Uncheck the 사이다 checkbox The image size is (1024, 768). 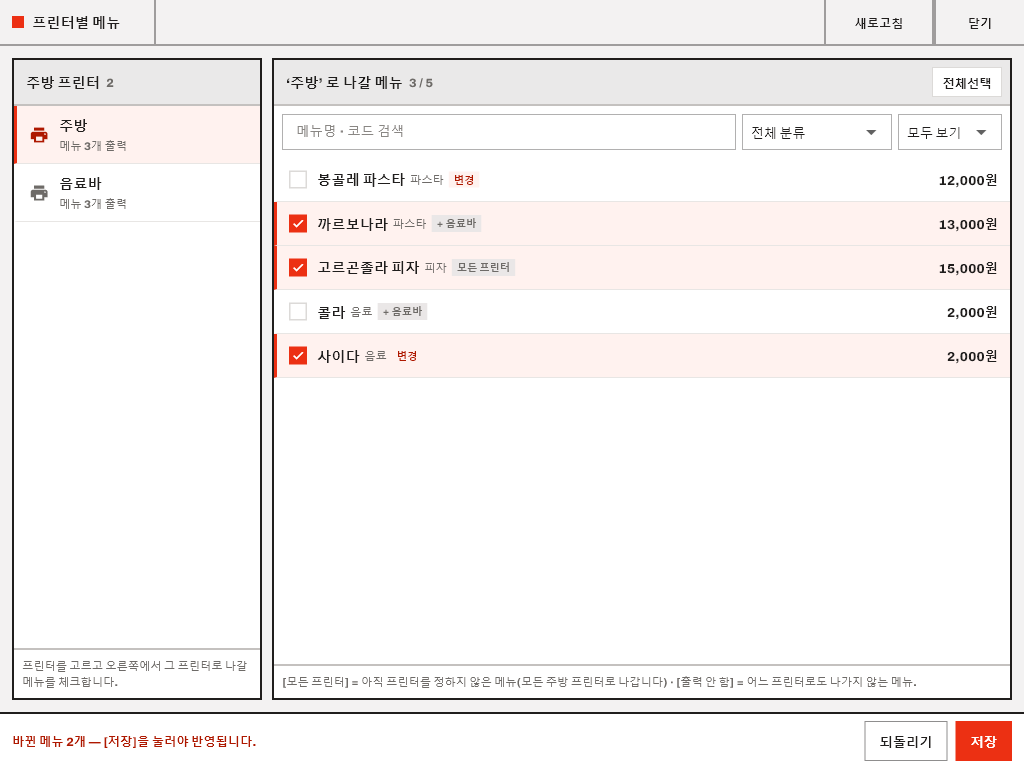(x=298, y=356)
